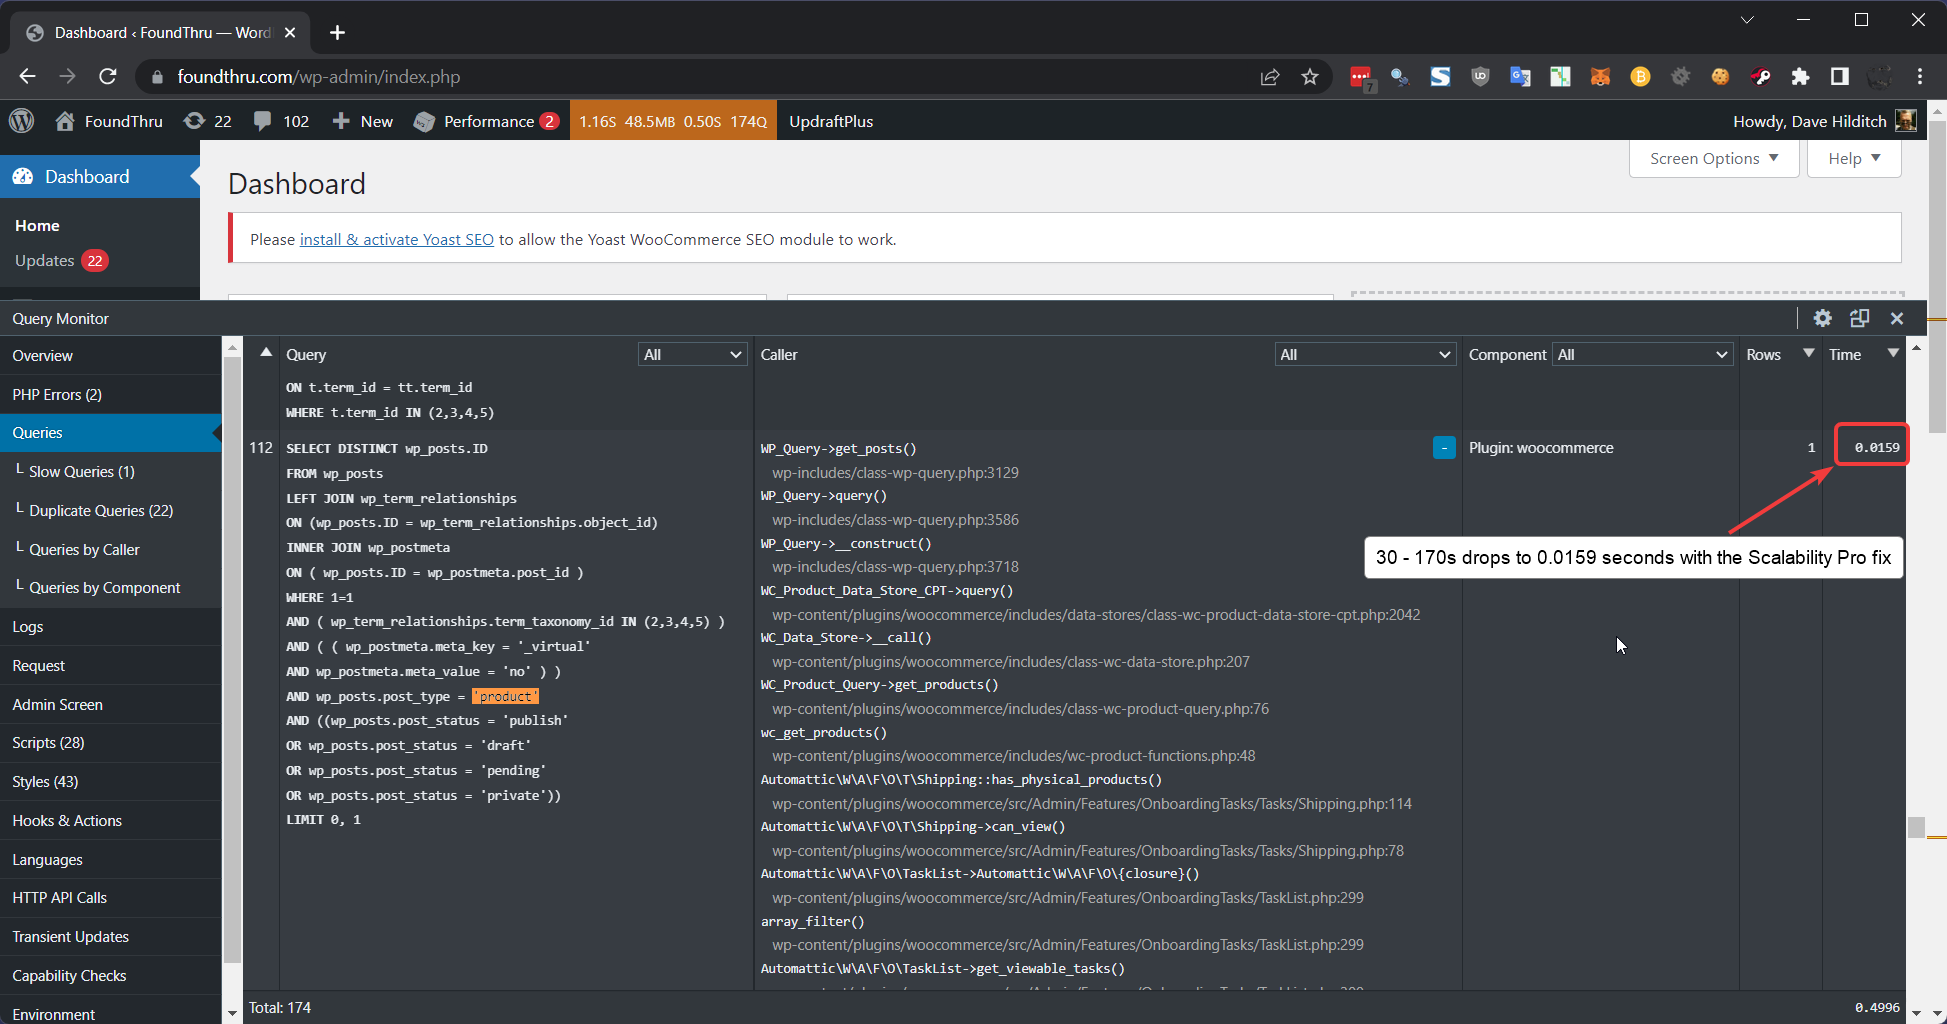
Task: Open Home submenu item
Action: point(37,226)
